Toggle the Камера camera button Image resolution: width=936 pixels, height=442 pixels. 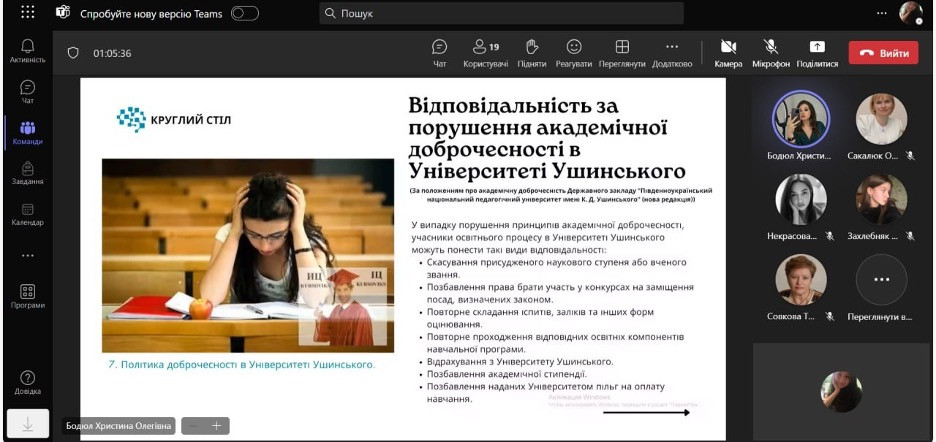728,53
